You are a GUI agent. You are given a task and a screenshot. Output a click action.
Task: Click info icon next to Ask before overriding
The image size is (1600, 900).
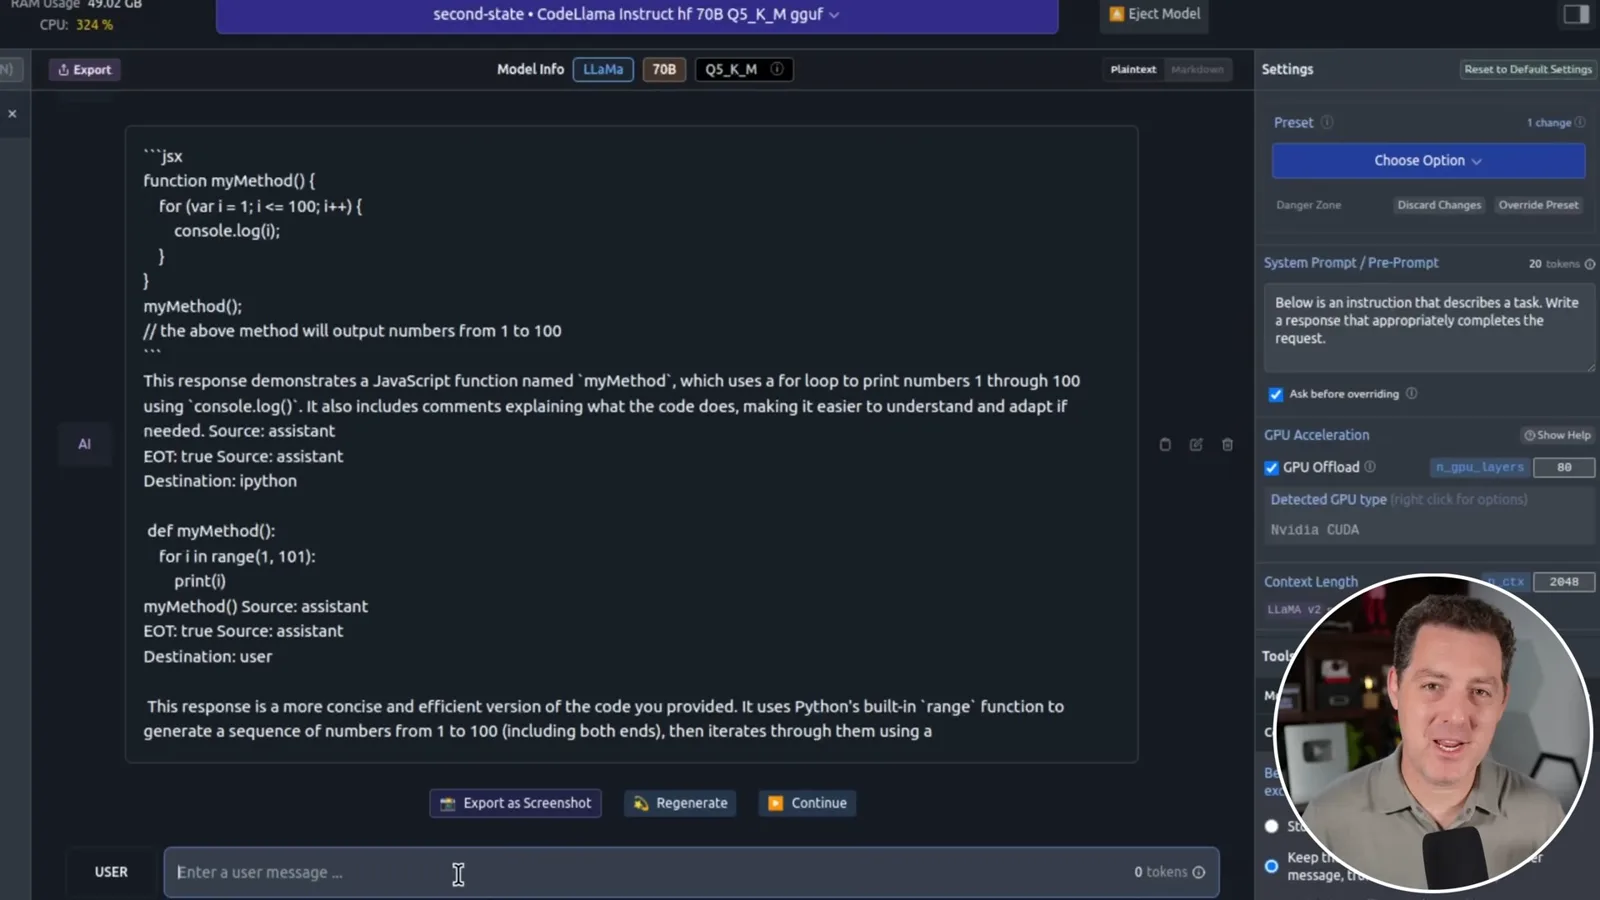[1412, 393]
